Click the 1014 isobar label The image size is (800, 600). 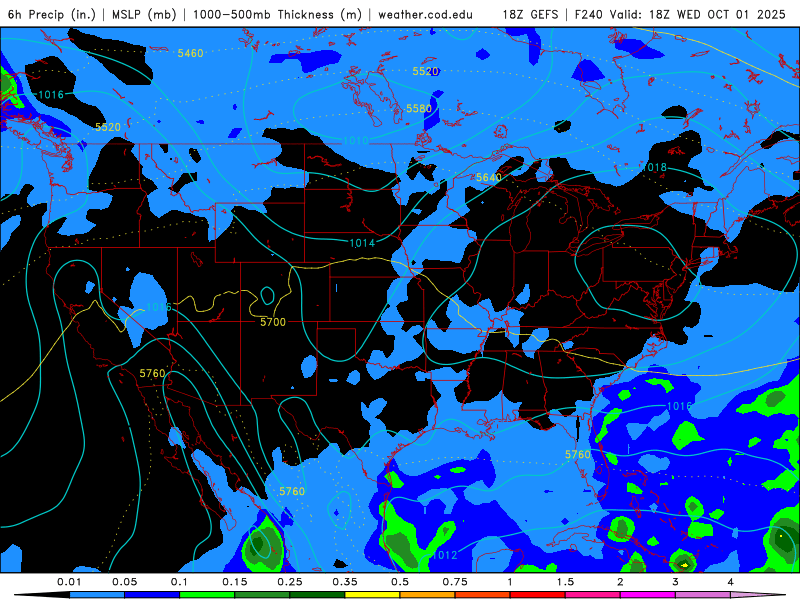[x=362, y=243]
